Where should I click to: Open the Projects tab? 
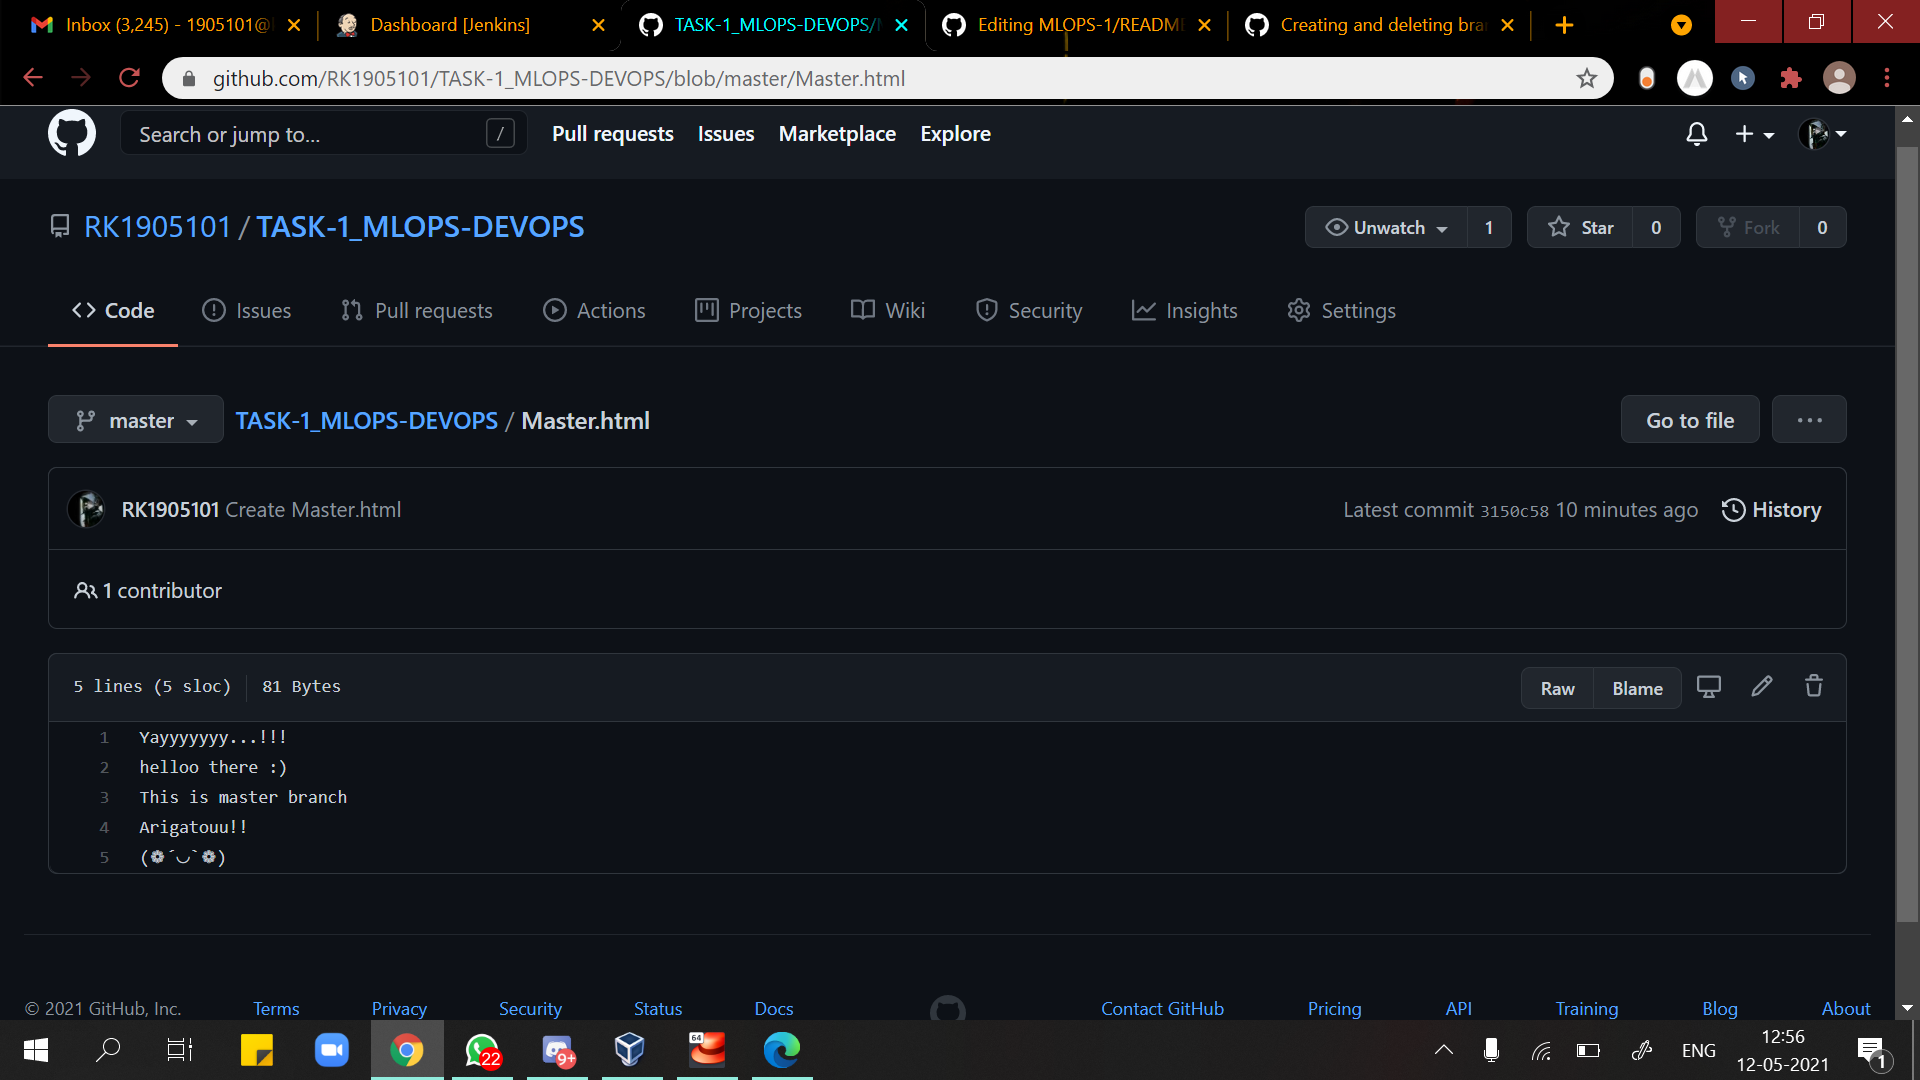(748, 311)
